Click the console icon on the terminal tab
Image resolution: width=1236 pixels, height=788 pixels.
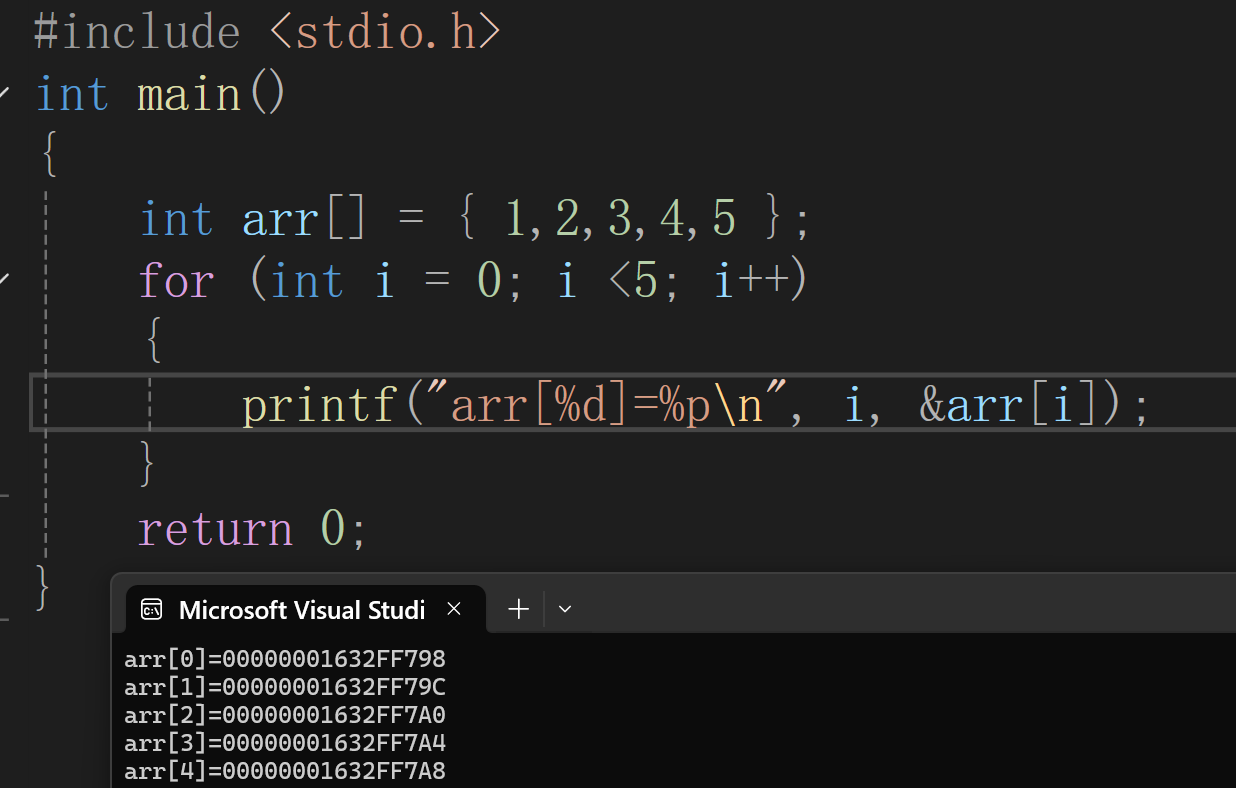click(152, 610)
